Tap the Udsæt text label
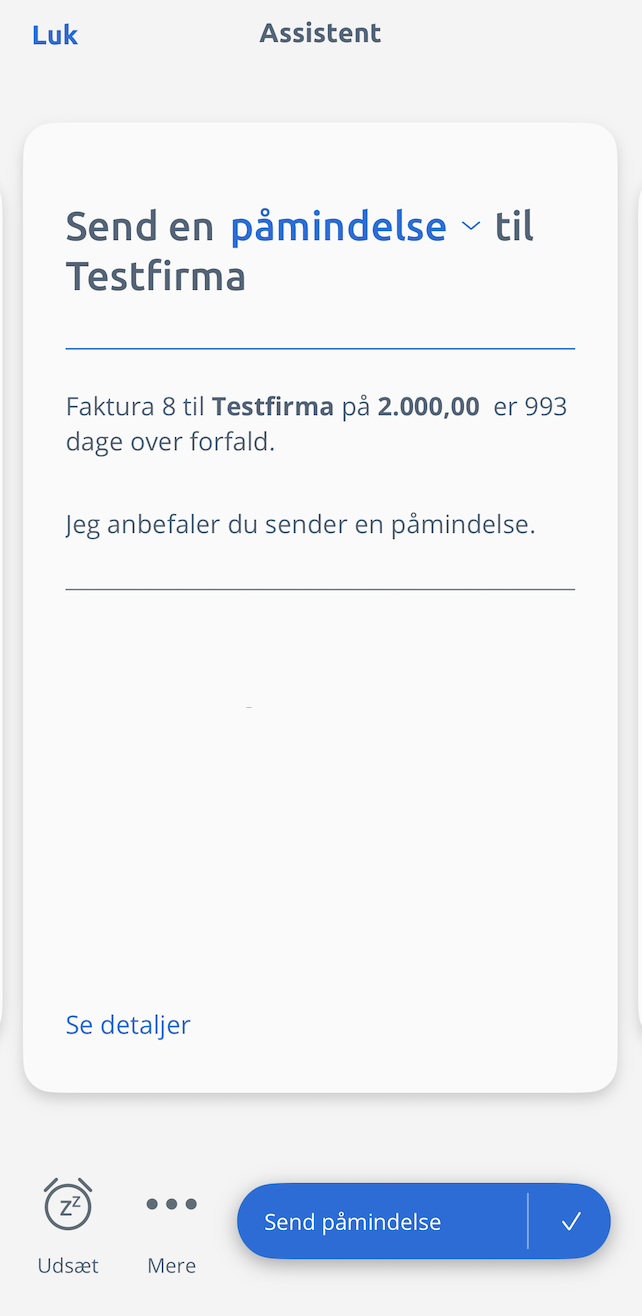The height and width of the screenshot is (1316, 642). pyautogui.click(x=68, y=1265)
